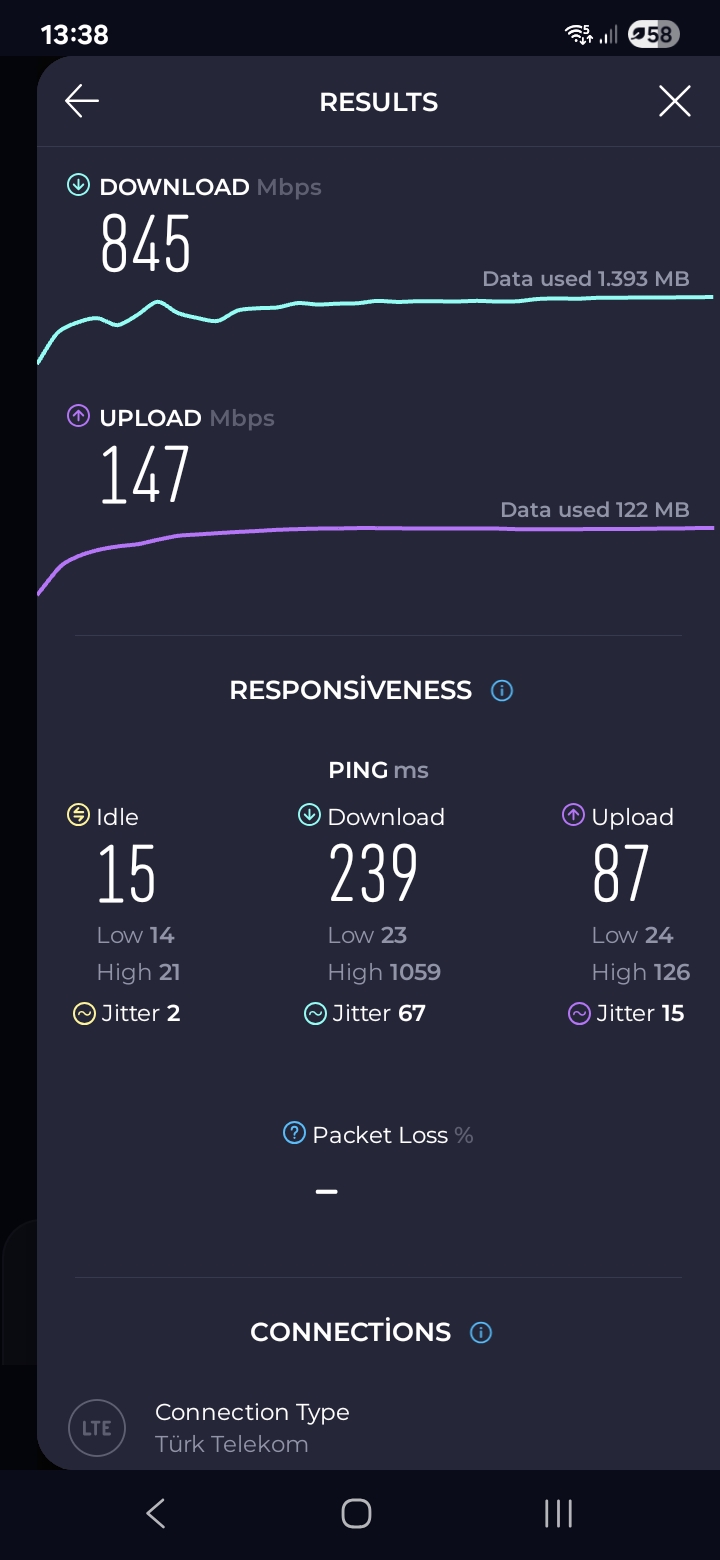Open recent apps from the navigation bar
The image size is (720, 1560).
pyautogui.click(x=558, y=1514)
